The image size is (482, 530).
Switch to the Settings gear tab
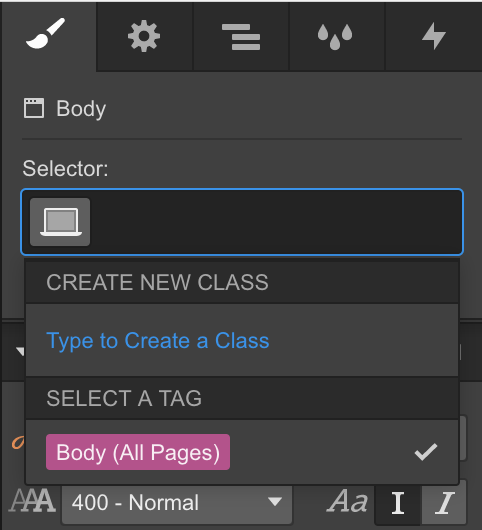[x=144, y=36]
